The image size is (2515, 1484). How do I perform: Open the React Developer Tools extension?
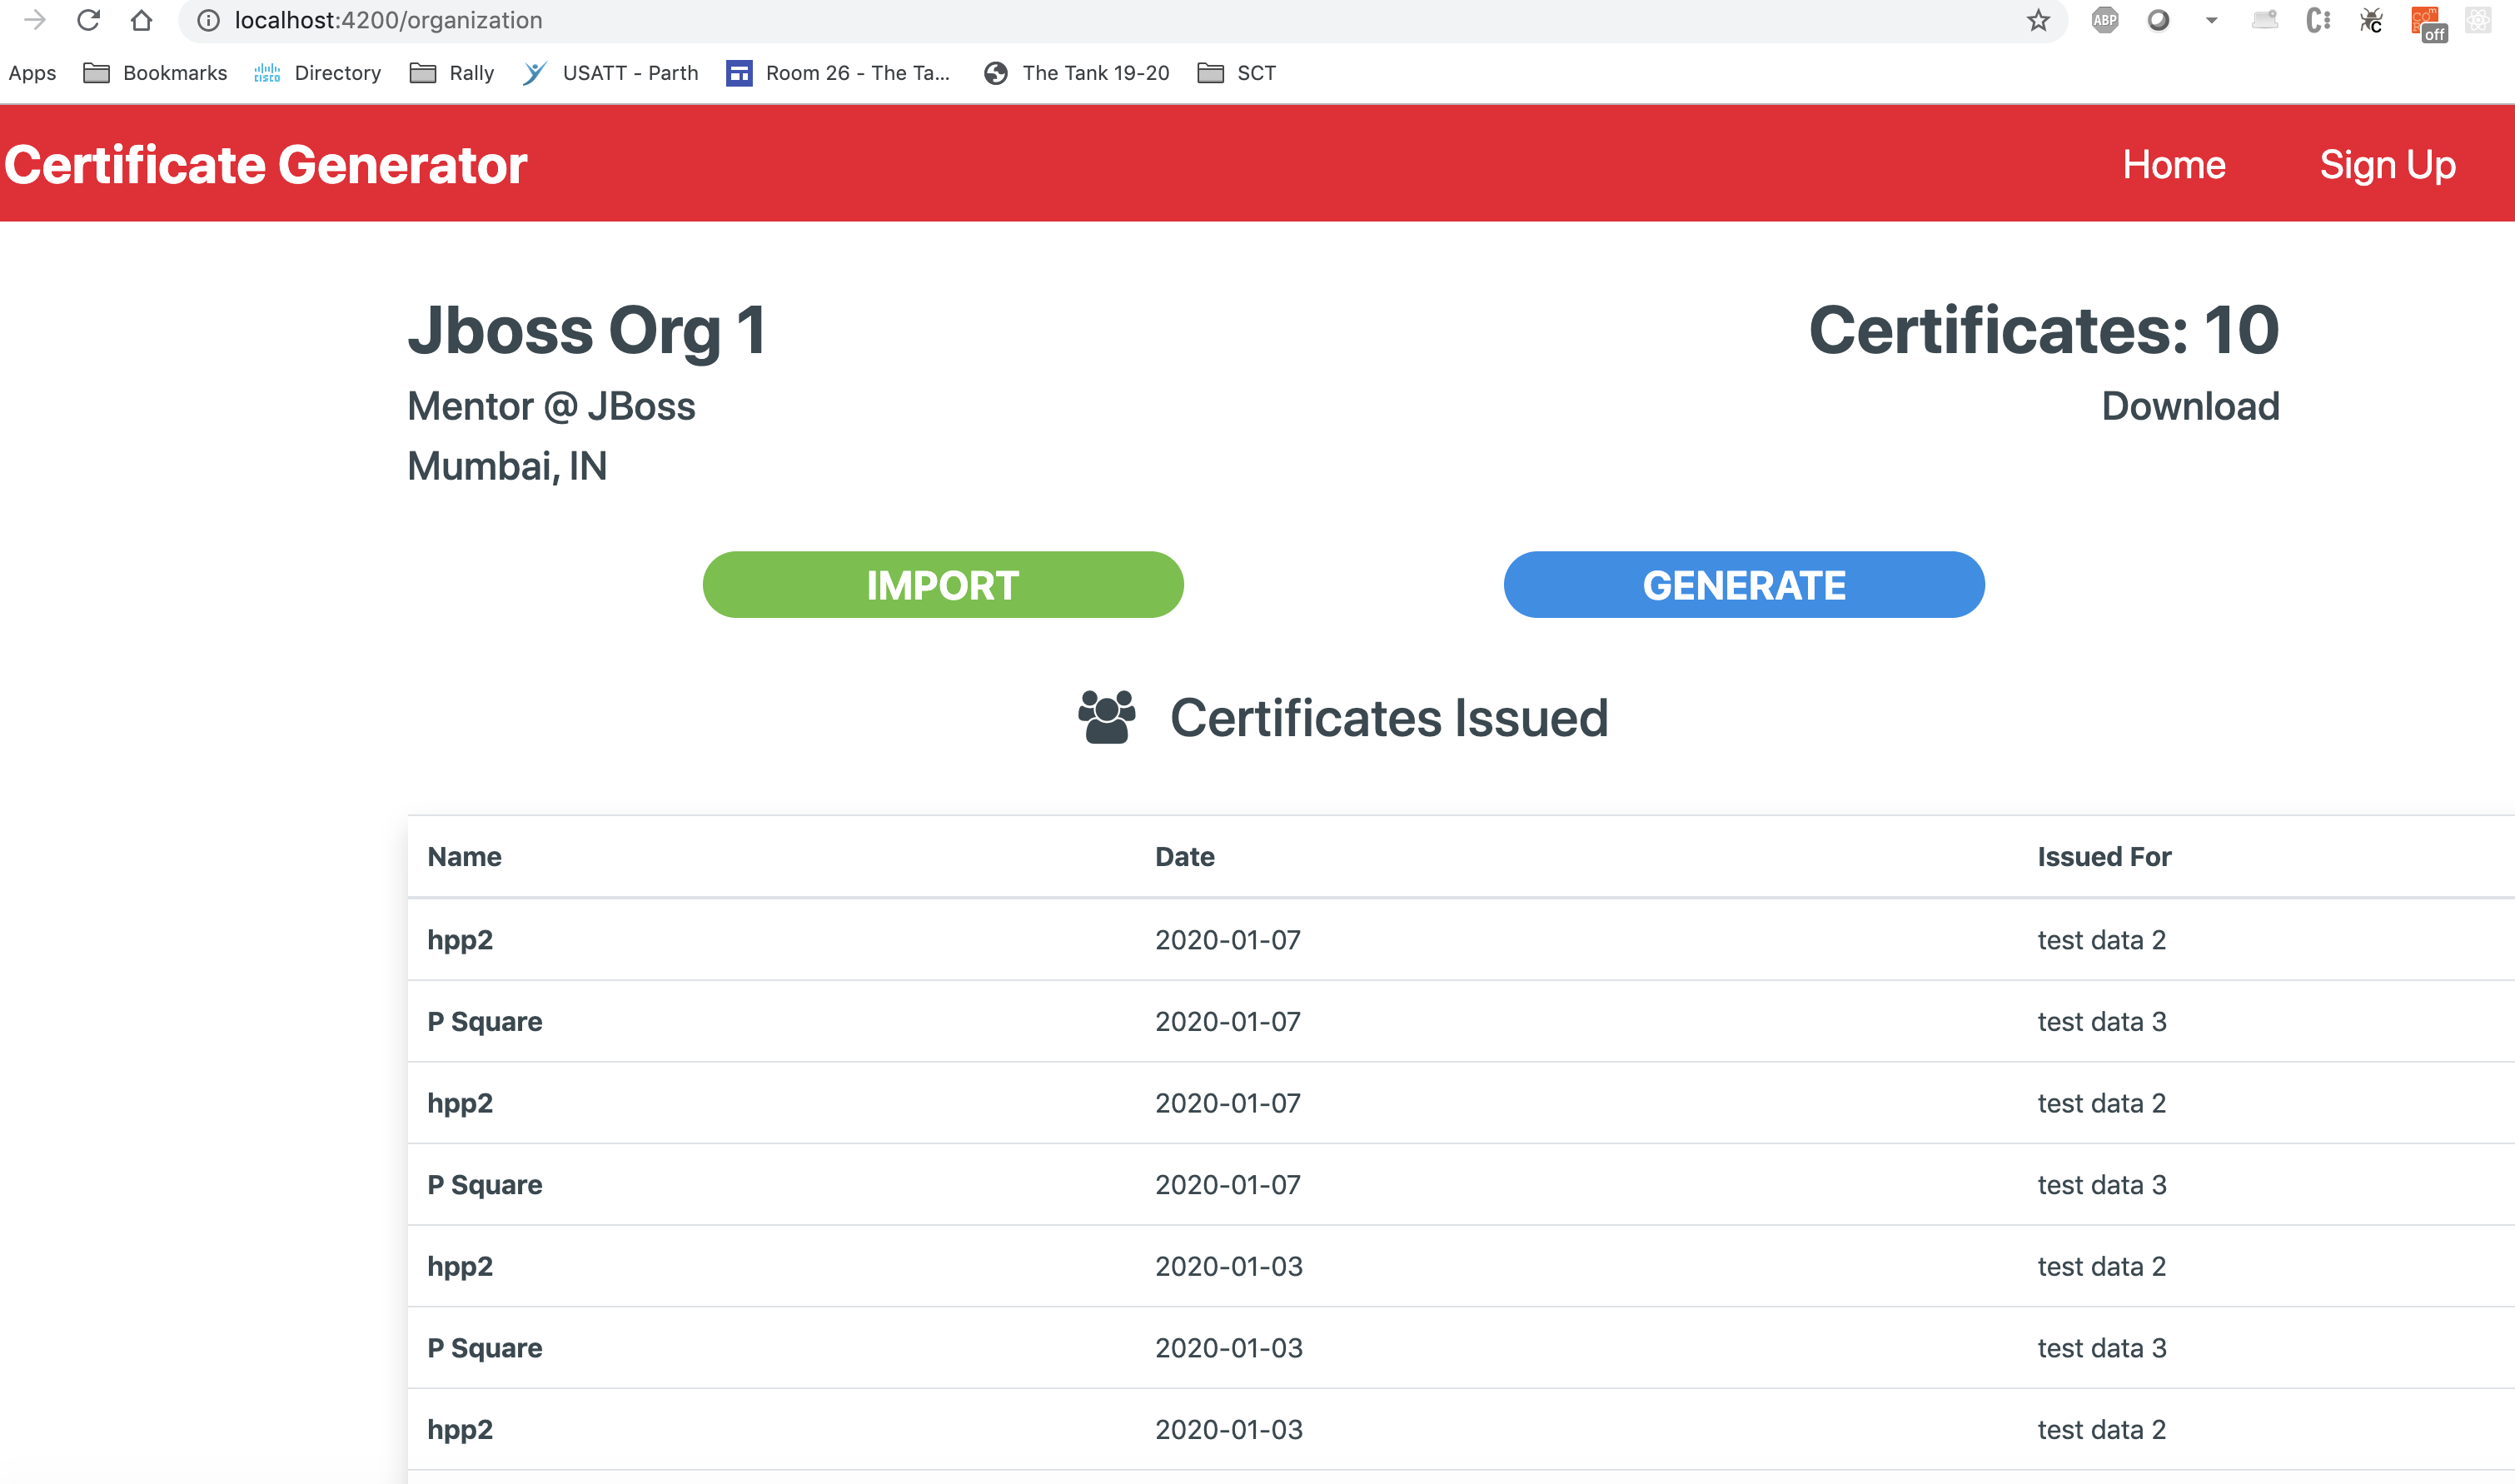point(2478,20)
